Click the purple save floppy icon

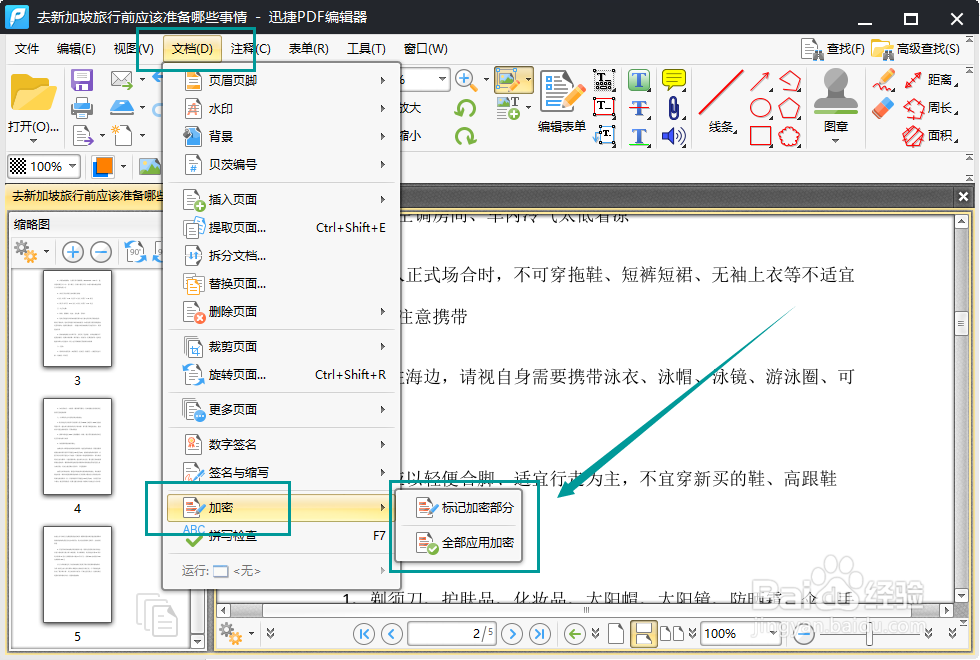(x=82, y=80)
